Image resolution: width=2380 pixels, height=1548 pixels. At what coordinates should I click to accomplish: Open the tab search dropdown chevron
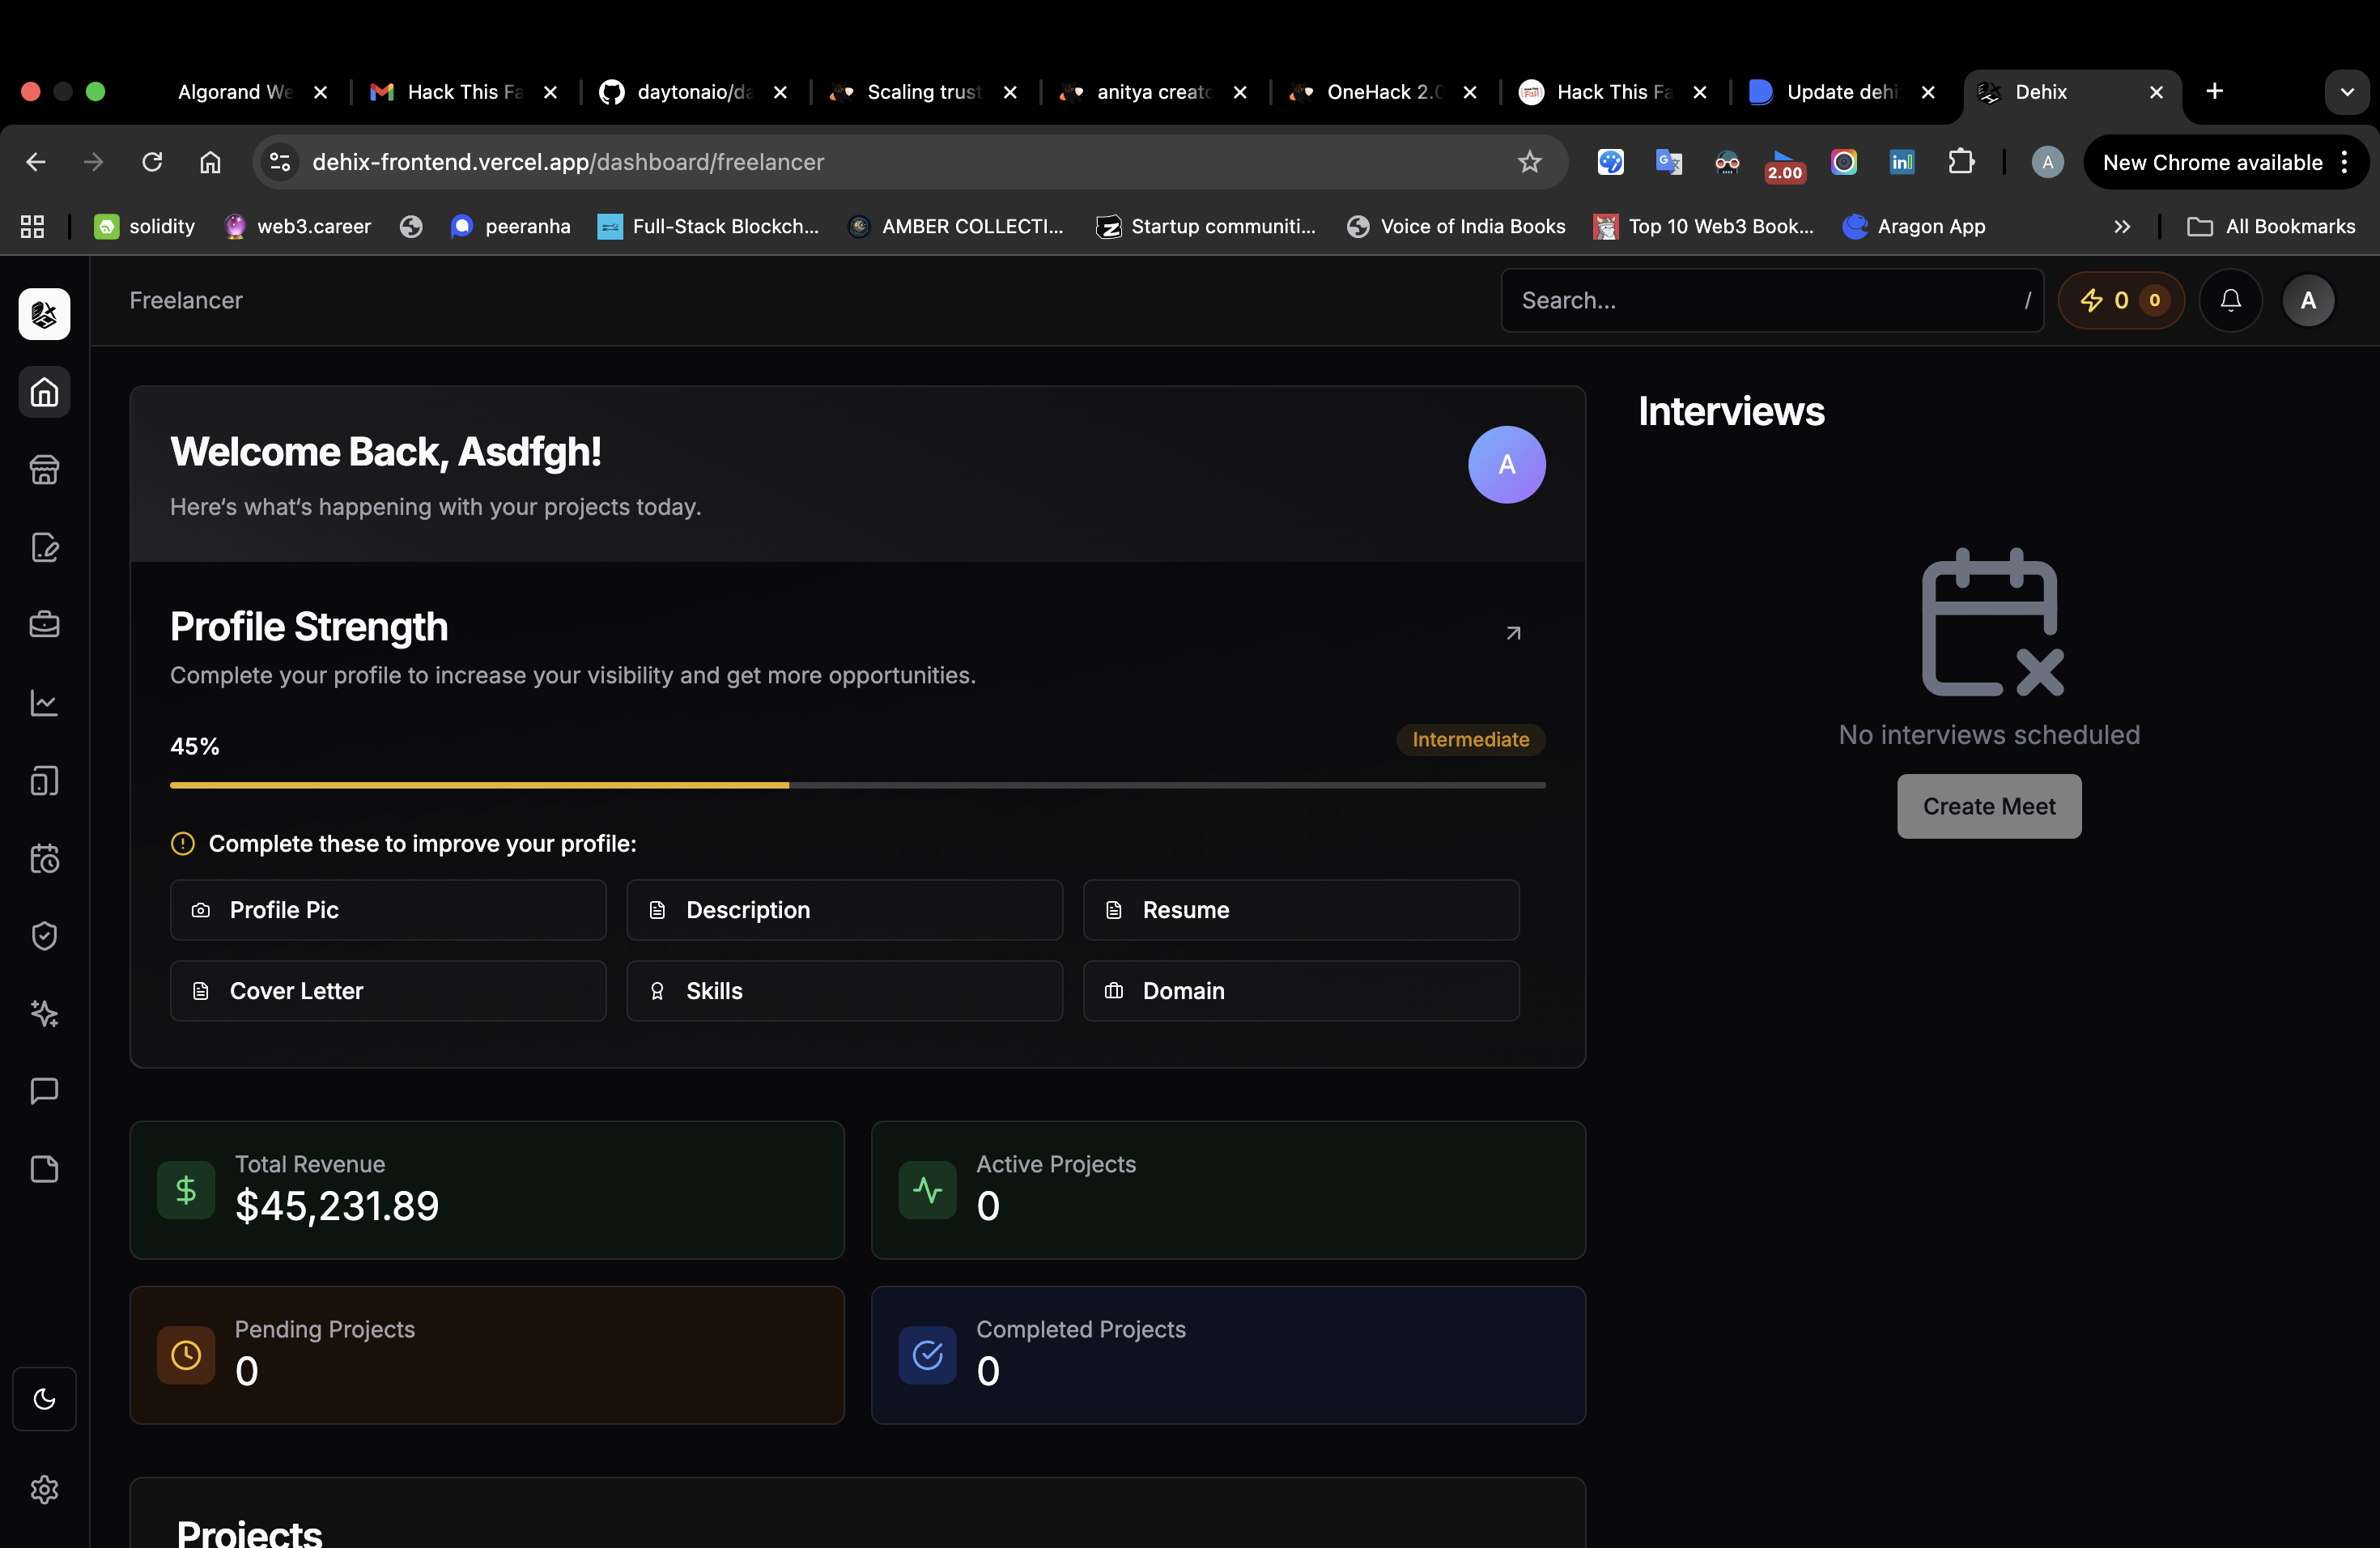[2346, 92]
